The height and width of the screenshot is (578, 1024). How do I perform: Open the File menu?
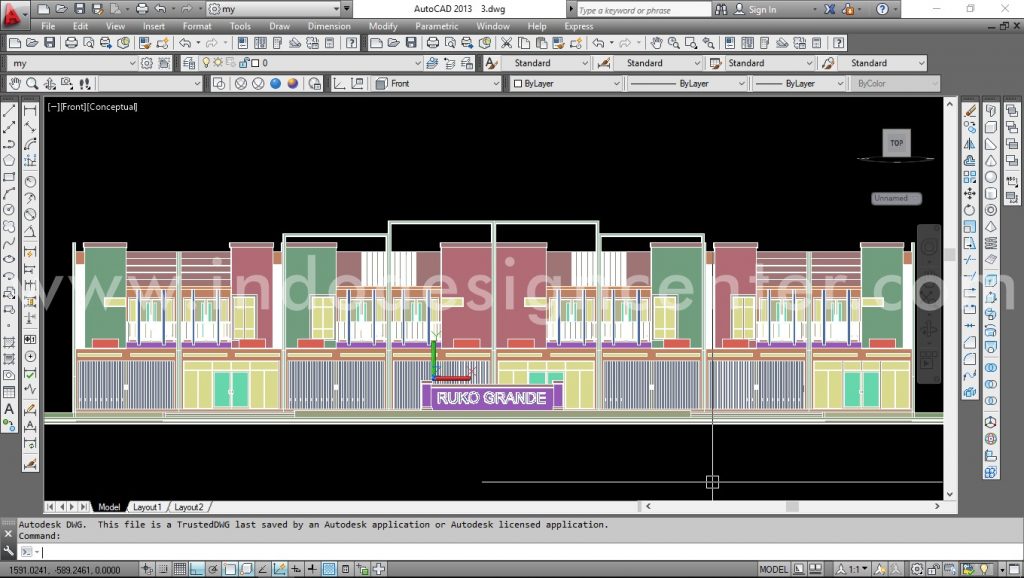[x=48, y=26]
